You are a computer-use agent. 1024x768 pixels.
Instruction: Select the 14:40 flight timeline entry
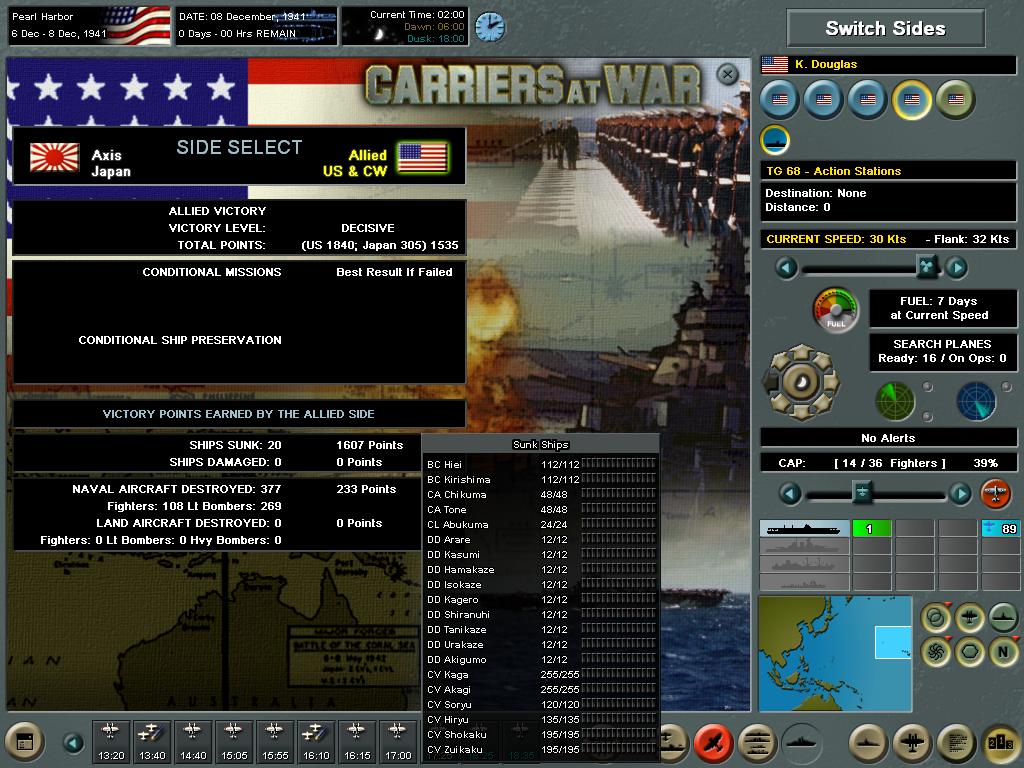(193, 742)
